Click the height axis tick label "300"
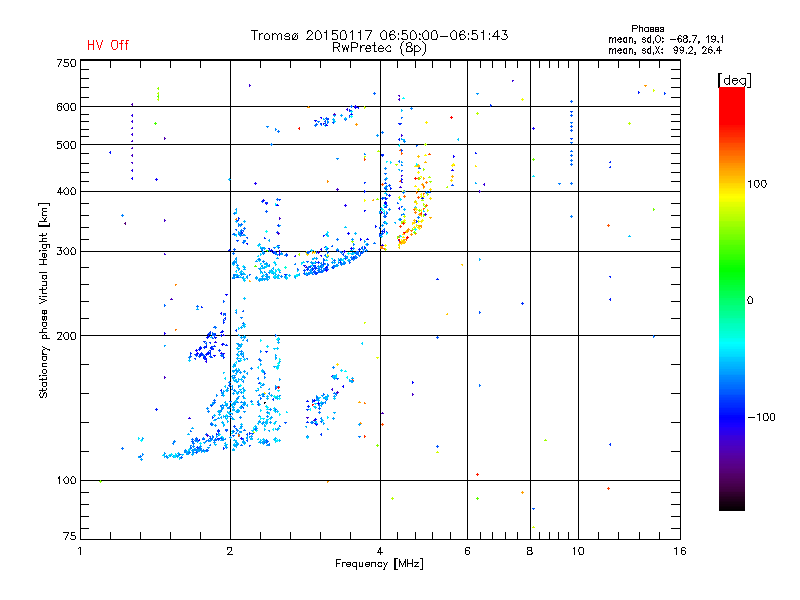 point(66,251)
